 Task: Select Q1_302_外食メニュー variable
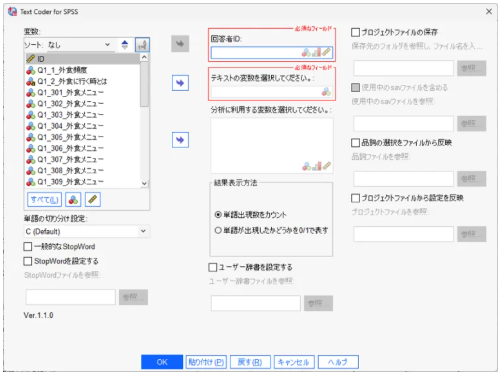click(83, 104)
